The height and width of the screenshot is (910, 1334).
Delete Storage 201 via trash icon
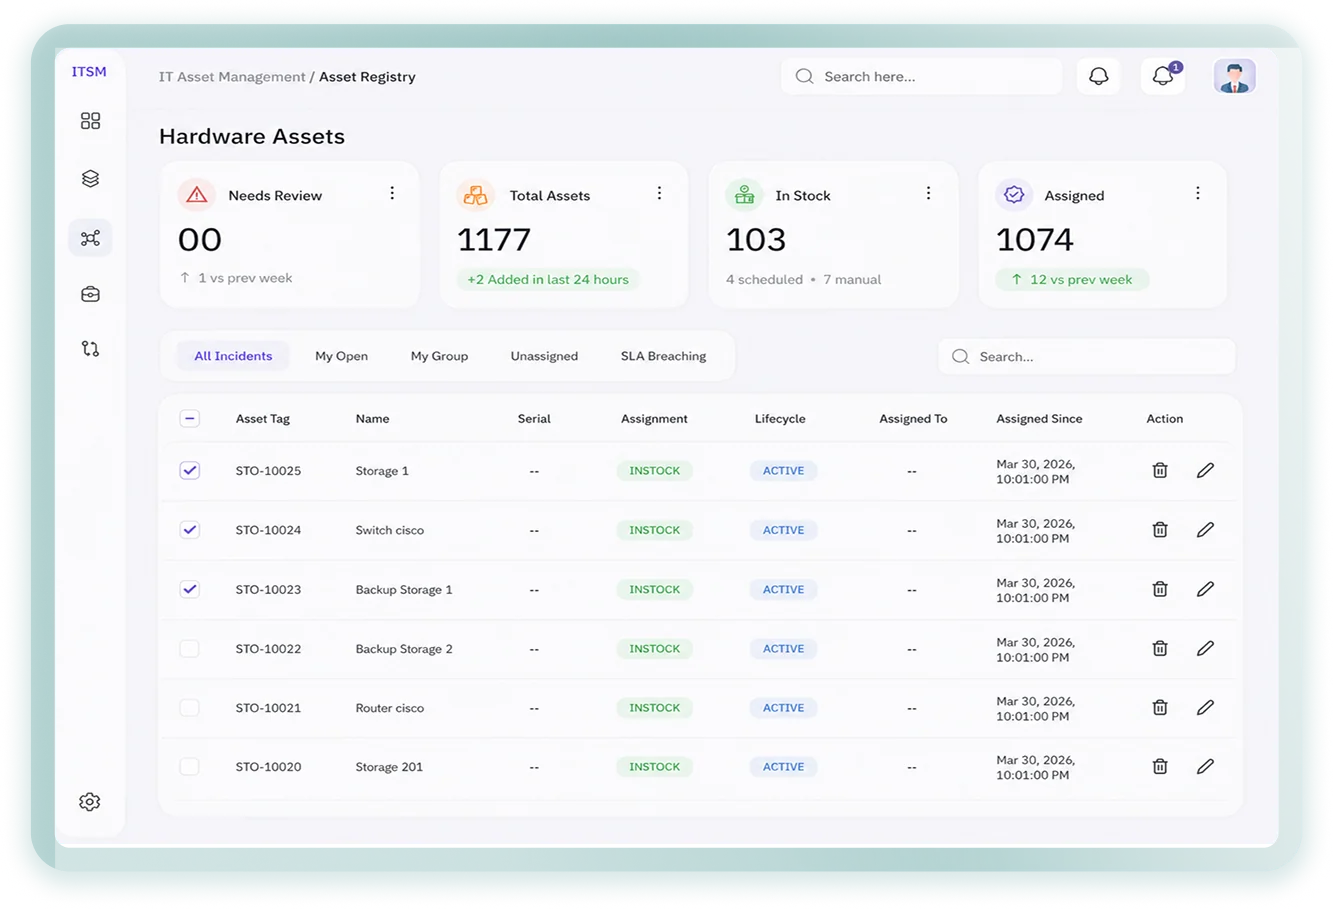pos(1160,766)
